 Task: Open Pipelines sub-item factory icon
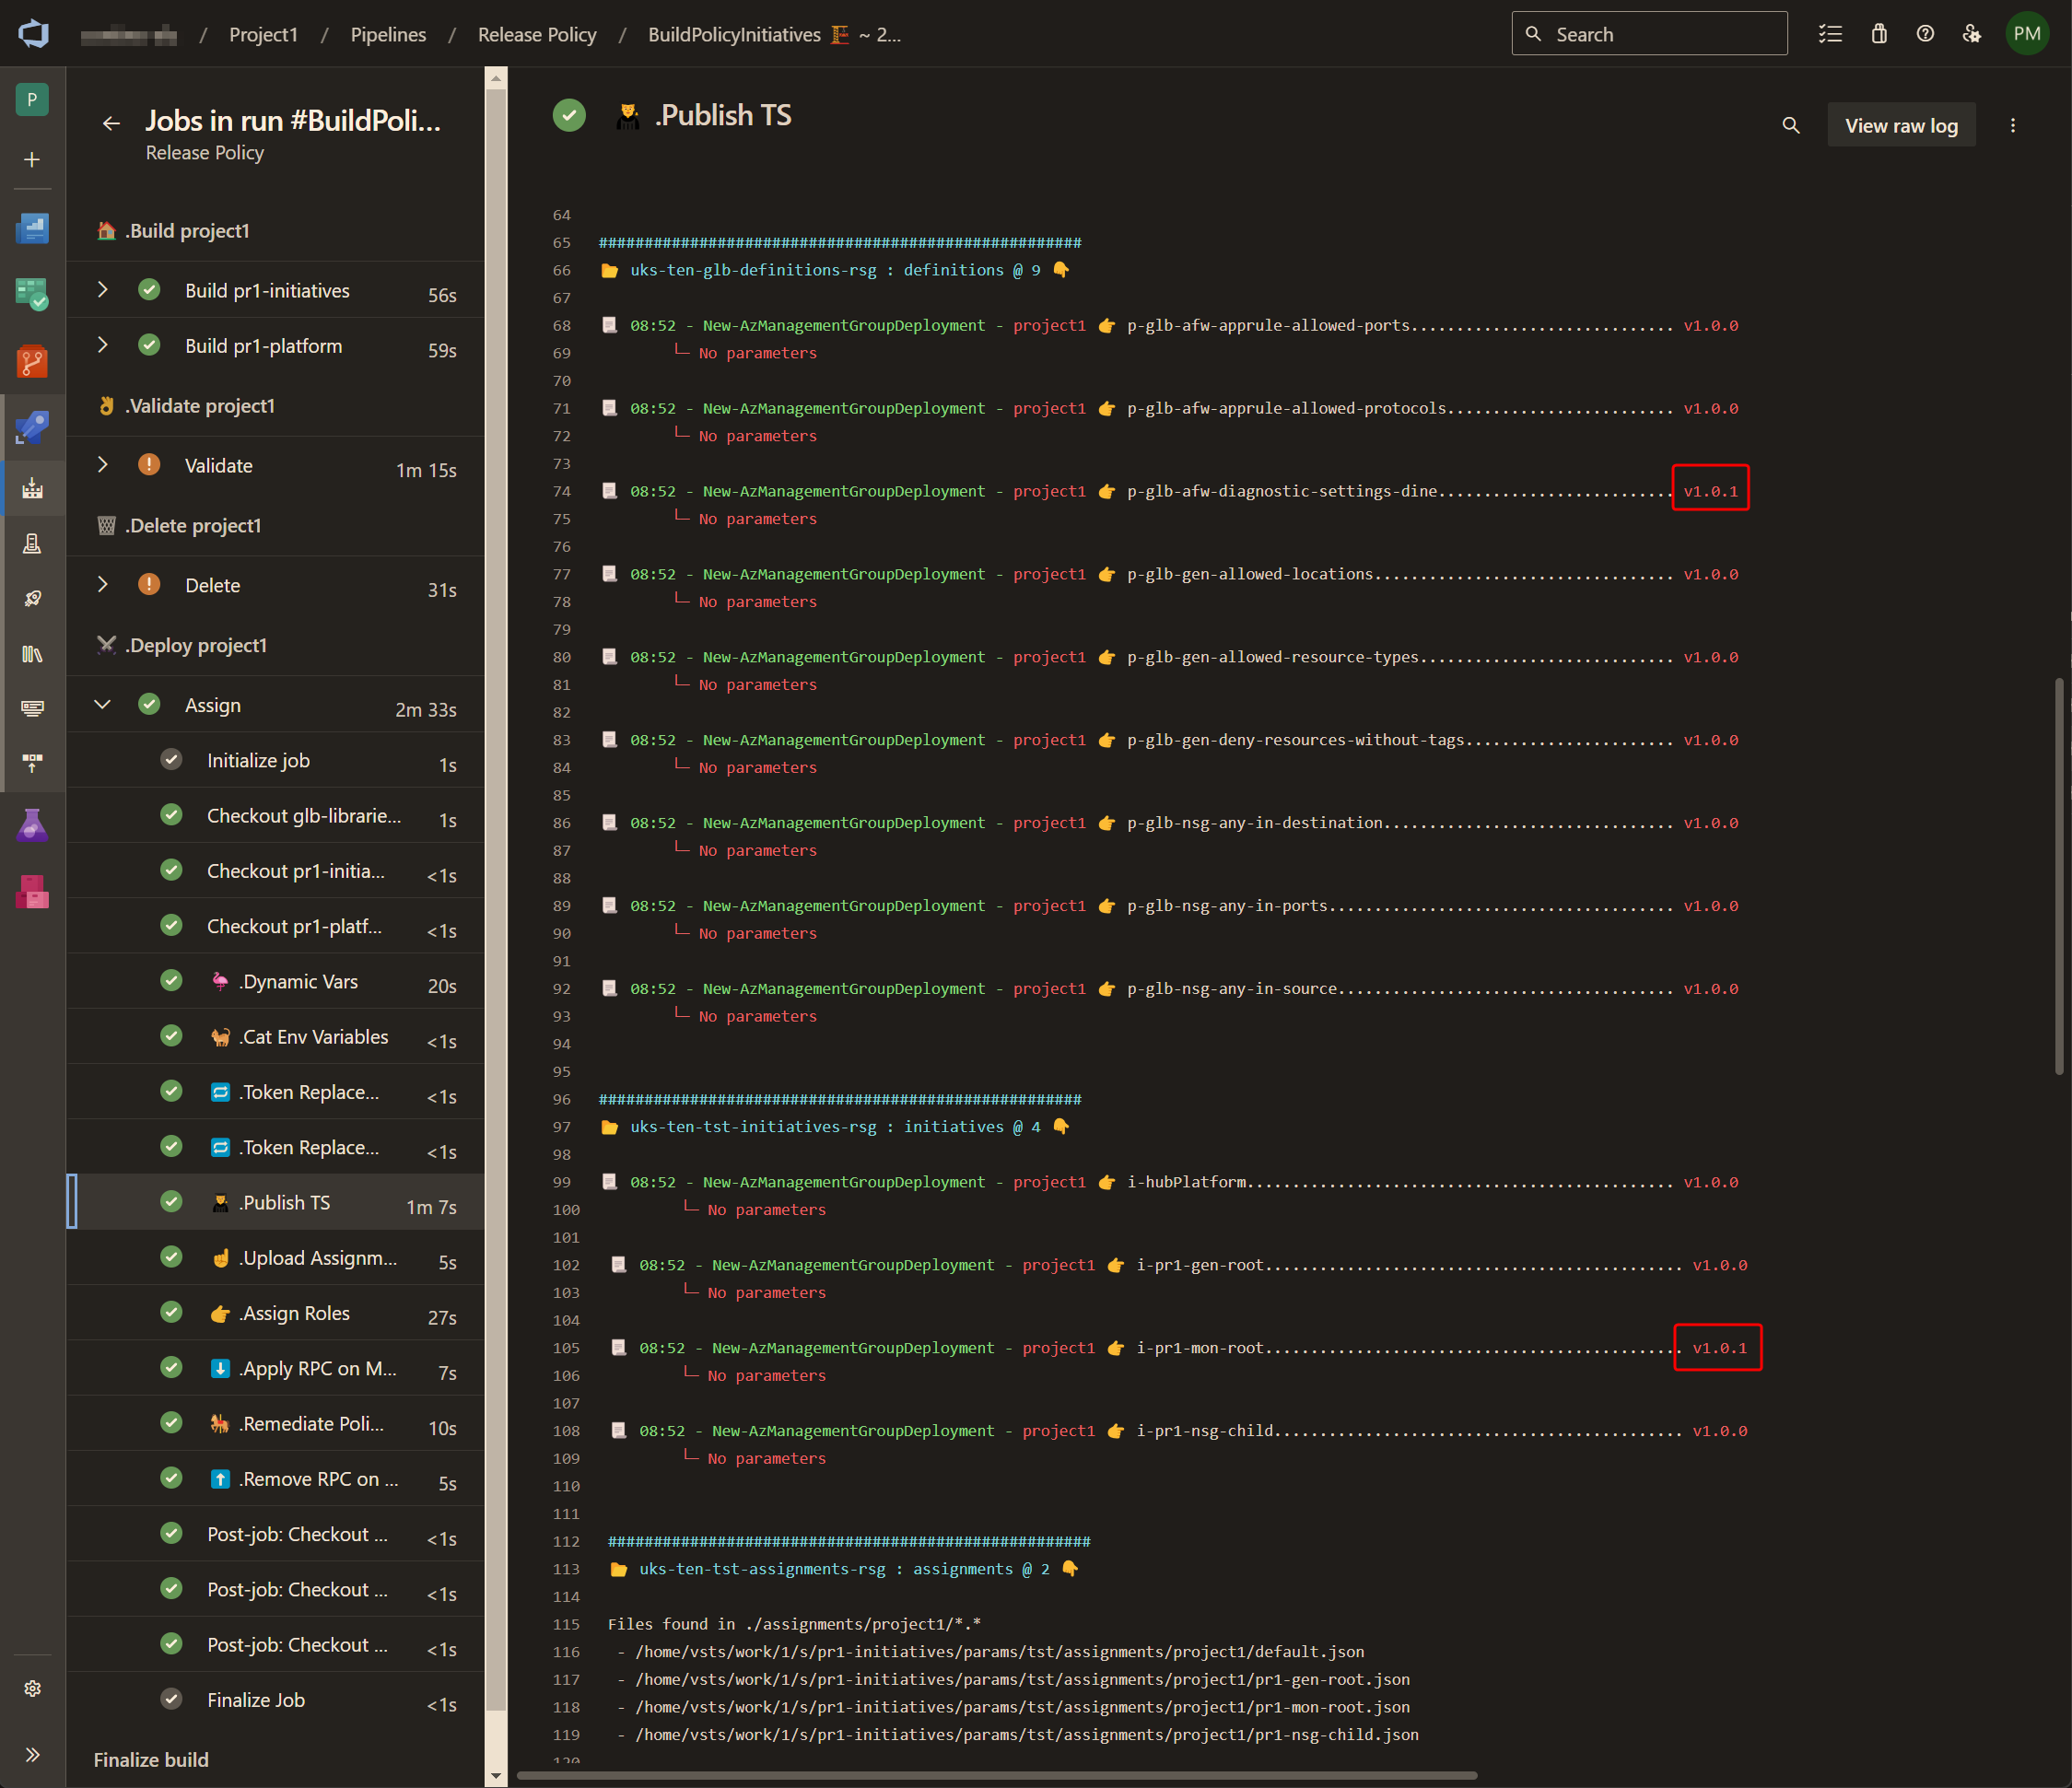point(32,488)
